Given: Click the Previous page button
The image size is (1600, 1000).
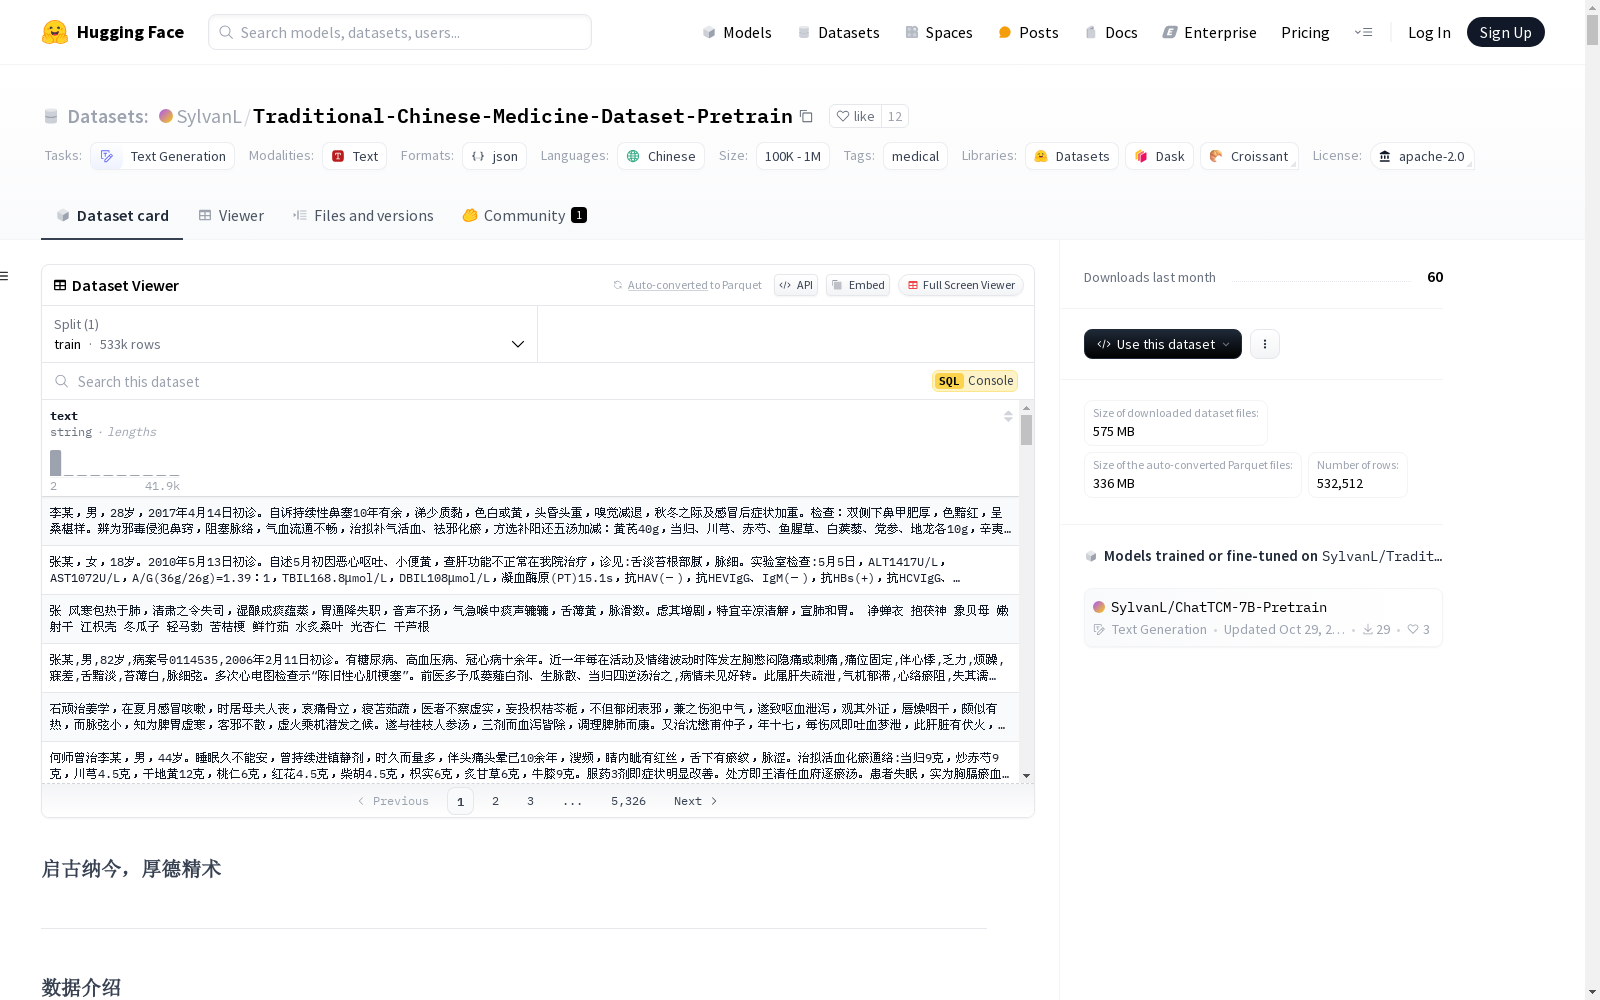Looking at the screenshot, I should [393, 801].
